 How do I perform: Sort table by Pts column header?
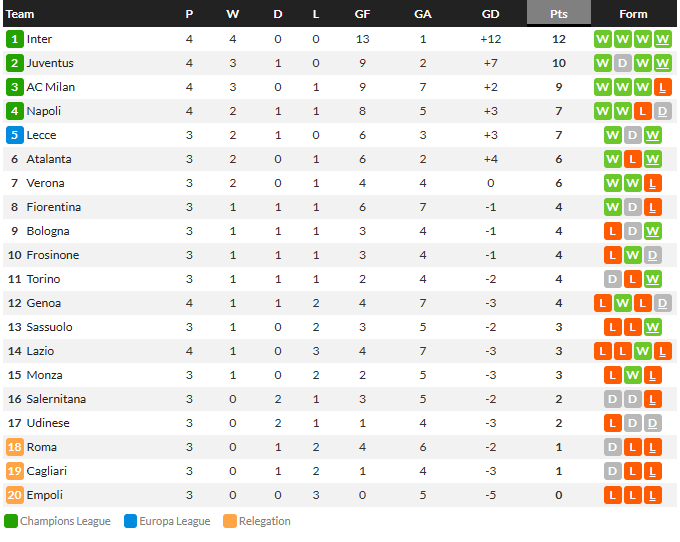pos(559,14)
